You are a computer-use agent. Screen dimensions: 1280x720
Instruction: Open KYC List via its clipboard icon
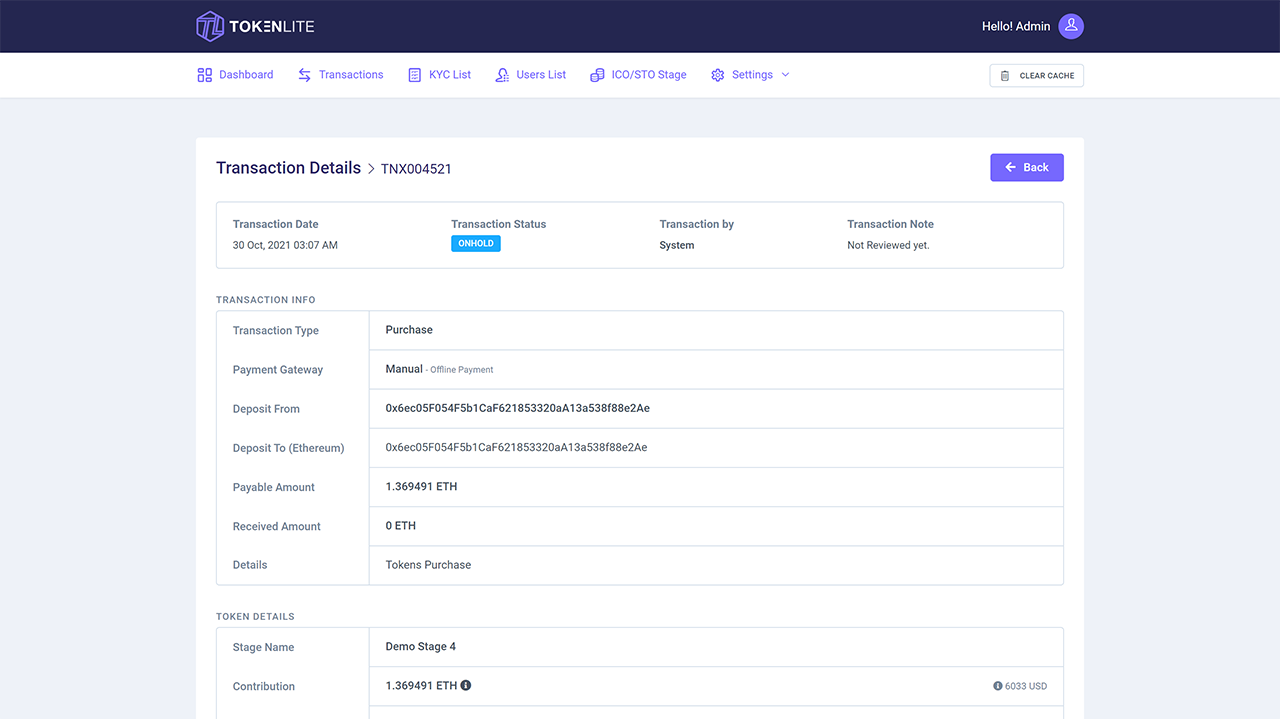[413, 74]
